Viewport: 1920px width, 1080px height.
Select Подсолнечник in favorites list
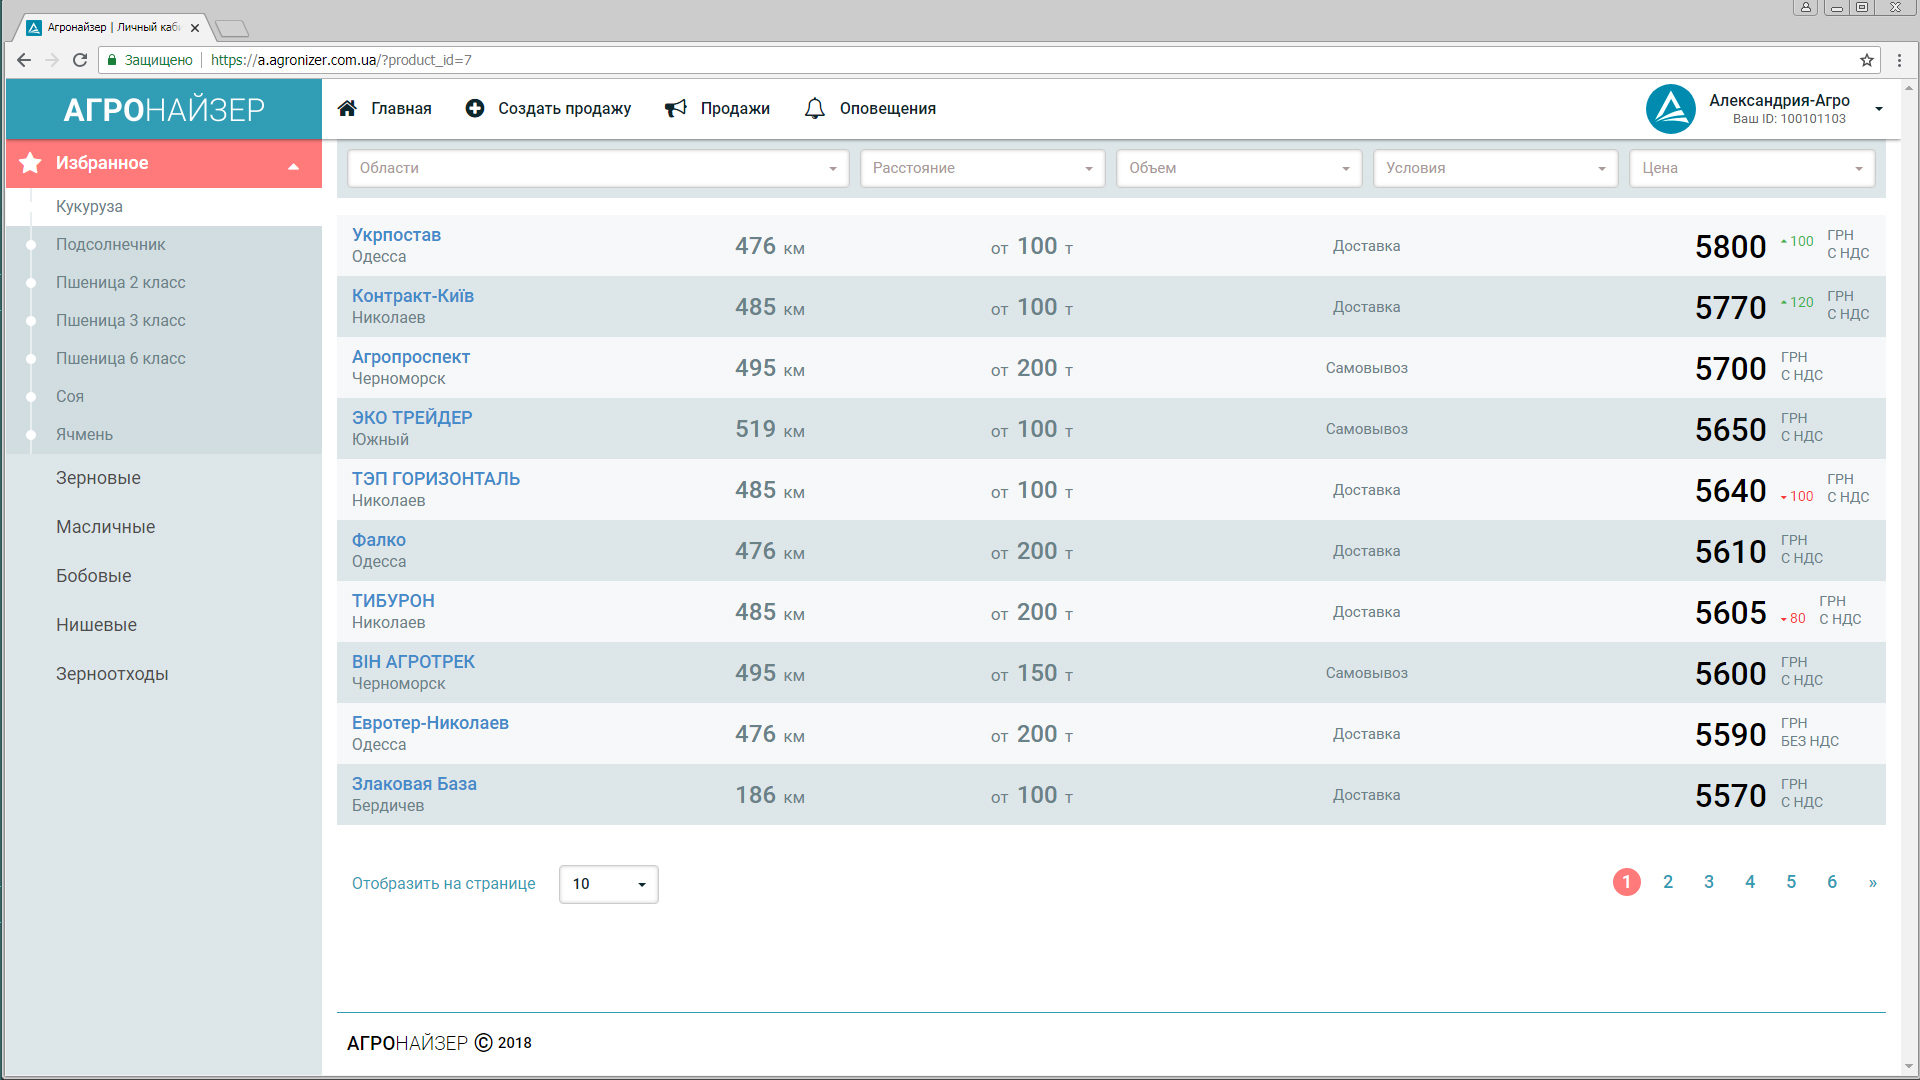point(110,244)
